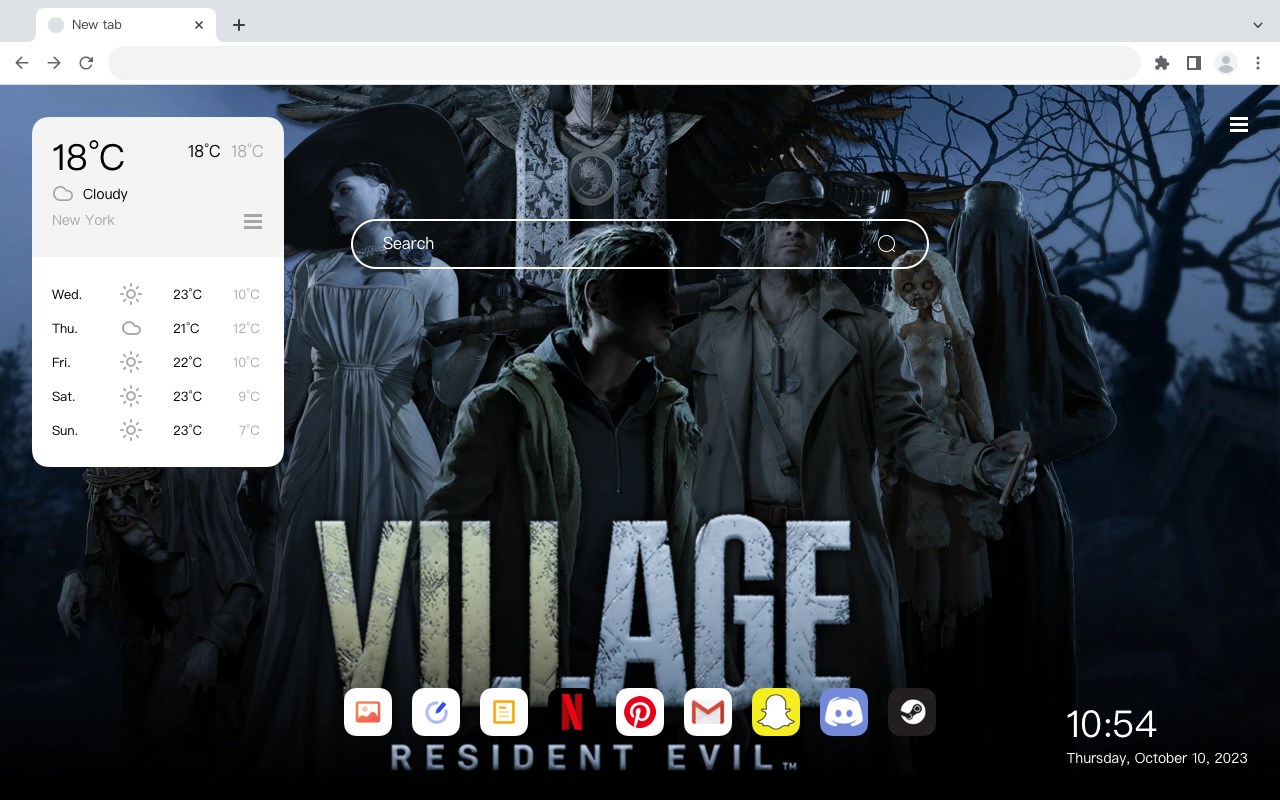
Task: Click Thursday's cloud forecast icon
Action: pyautogui.click(x=131, y=328)
